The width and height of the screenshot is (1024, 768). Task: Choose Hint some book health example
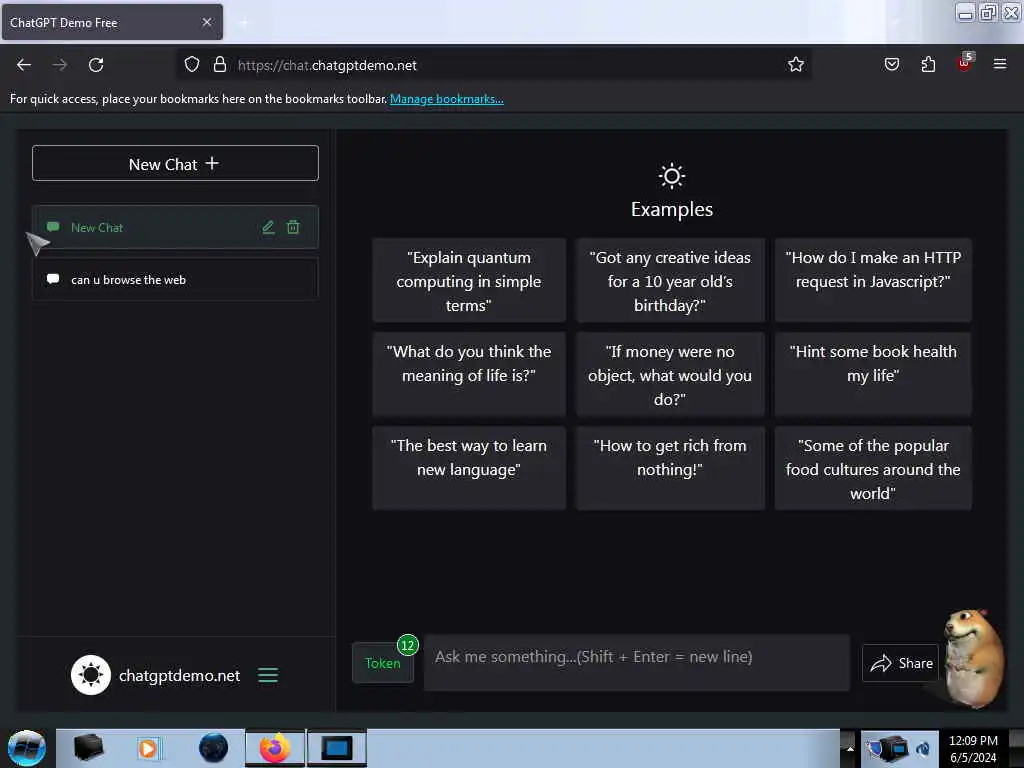pos(873,374)
